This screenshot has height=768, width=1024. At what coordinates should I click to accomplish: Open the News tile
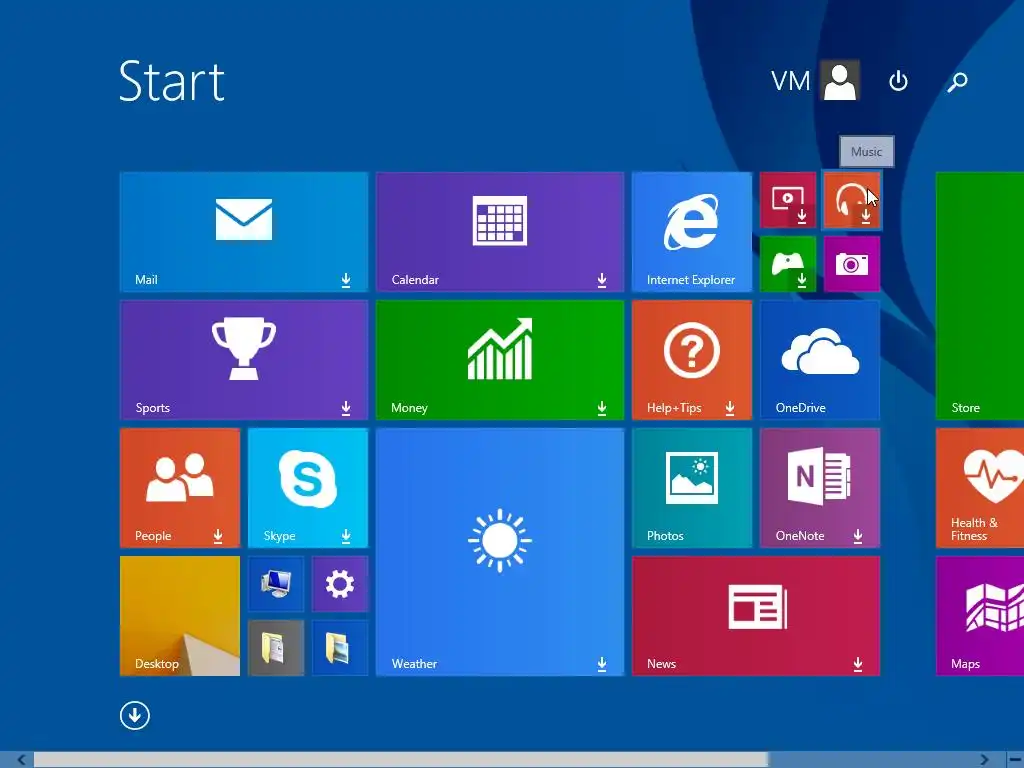click(x=756, y=616)
